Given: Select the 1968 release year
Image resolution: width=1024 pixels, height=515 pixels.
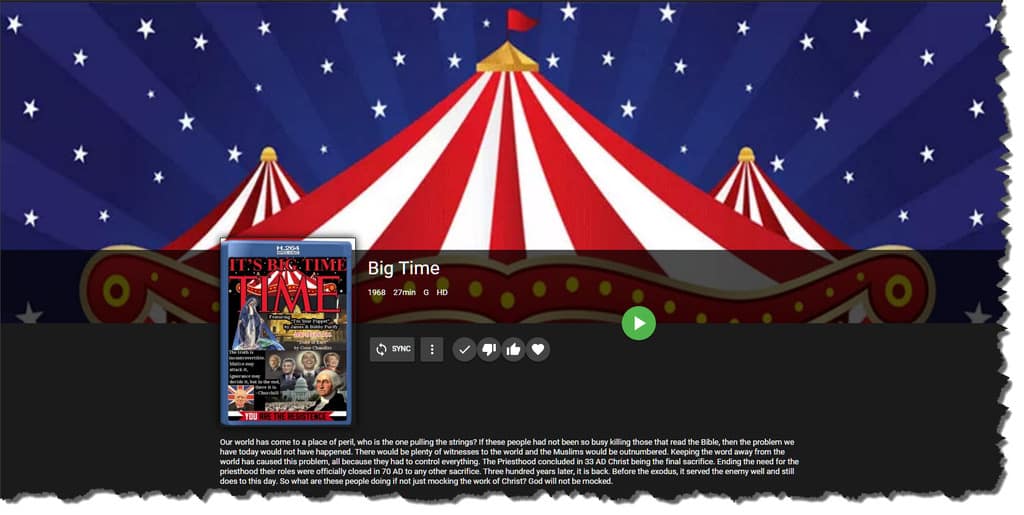Looking at the screenshot, I should 376,292.
